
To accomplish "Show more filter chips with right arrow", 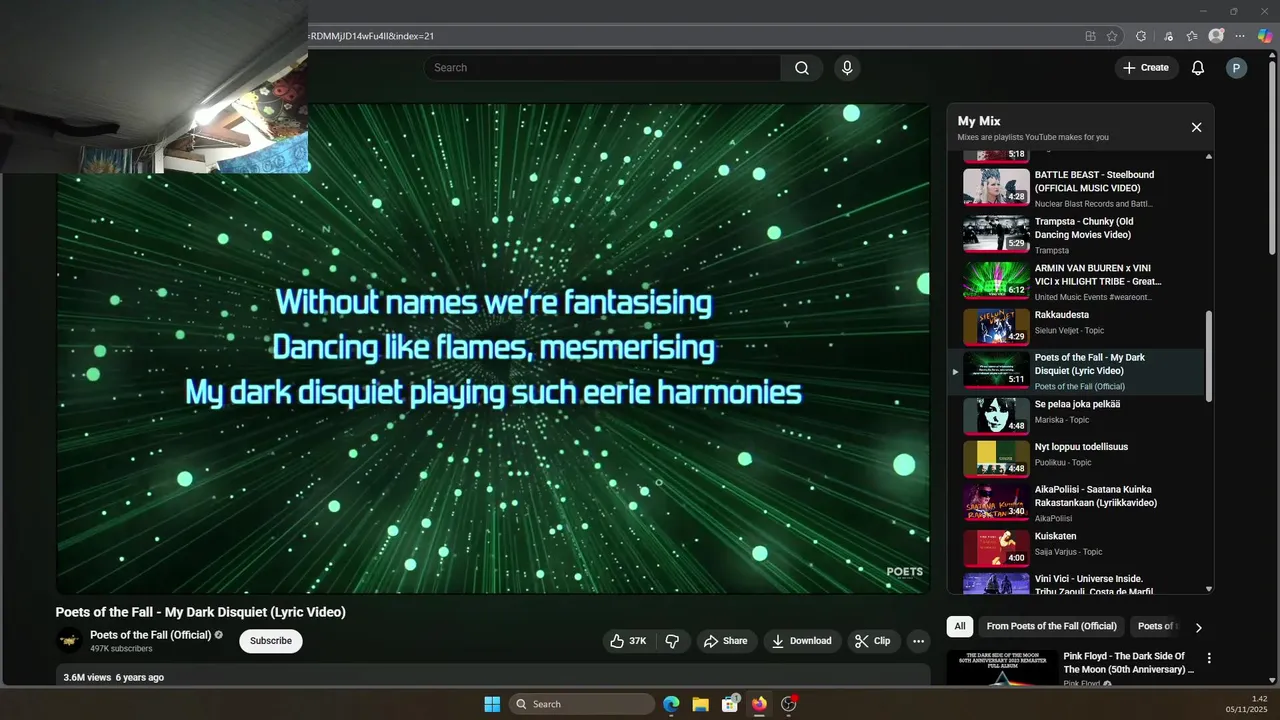I will [1198, 627].
